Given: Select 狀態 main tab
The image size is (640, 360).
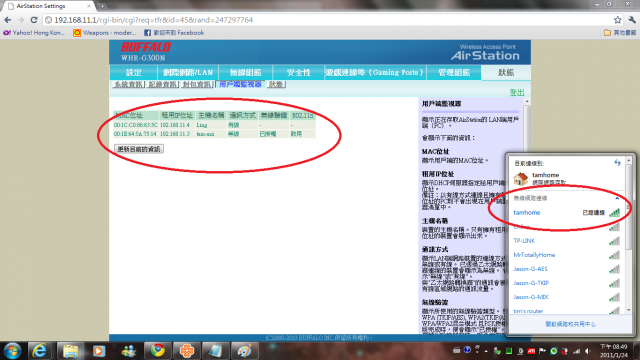Looking at the screenshot, I should pyautogui.click(x=506, y=73).
